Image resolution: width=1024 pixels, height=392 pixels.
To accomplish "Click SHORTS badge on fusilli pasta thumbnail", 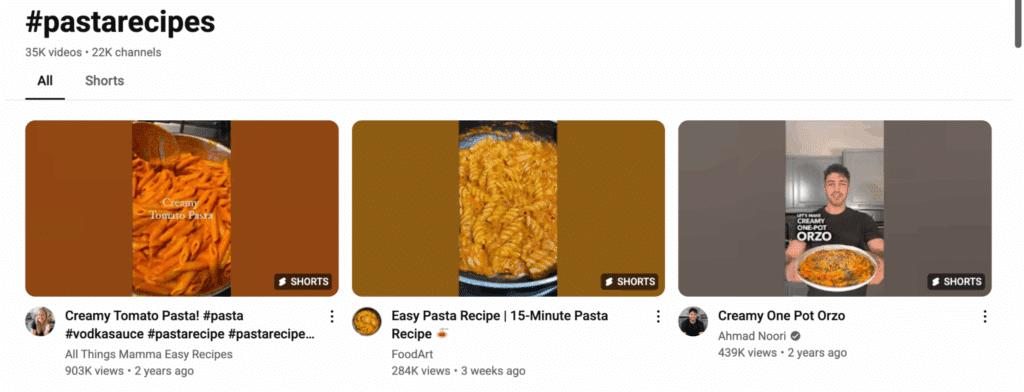I will [x=630, y=282].
